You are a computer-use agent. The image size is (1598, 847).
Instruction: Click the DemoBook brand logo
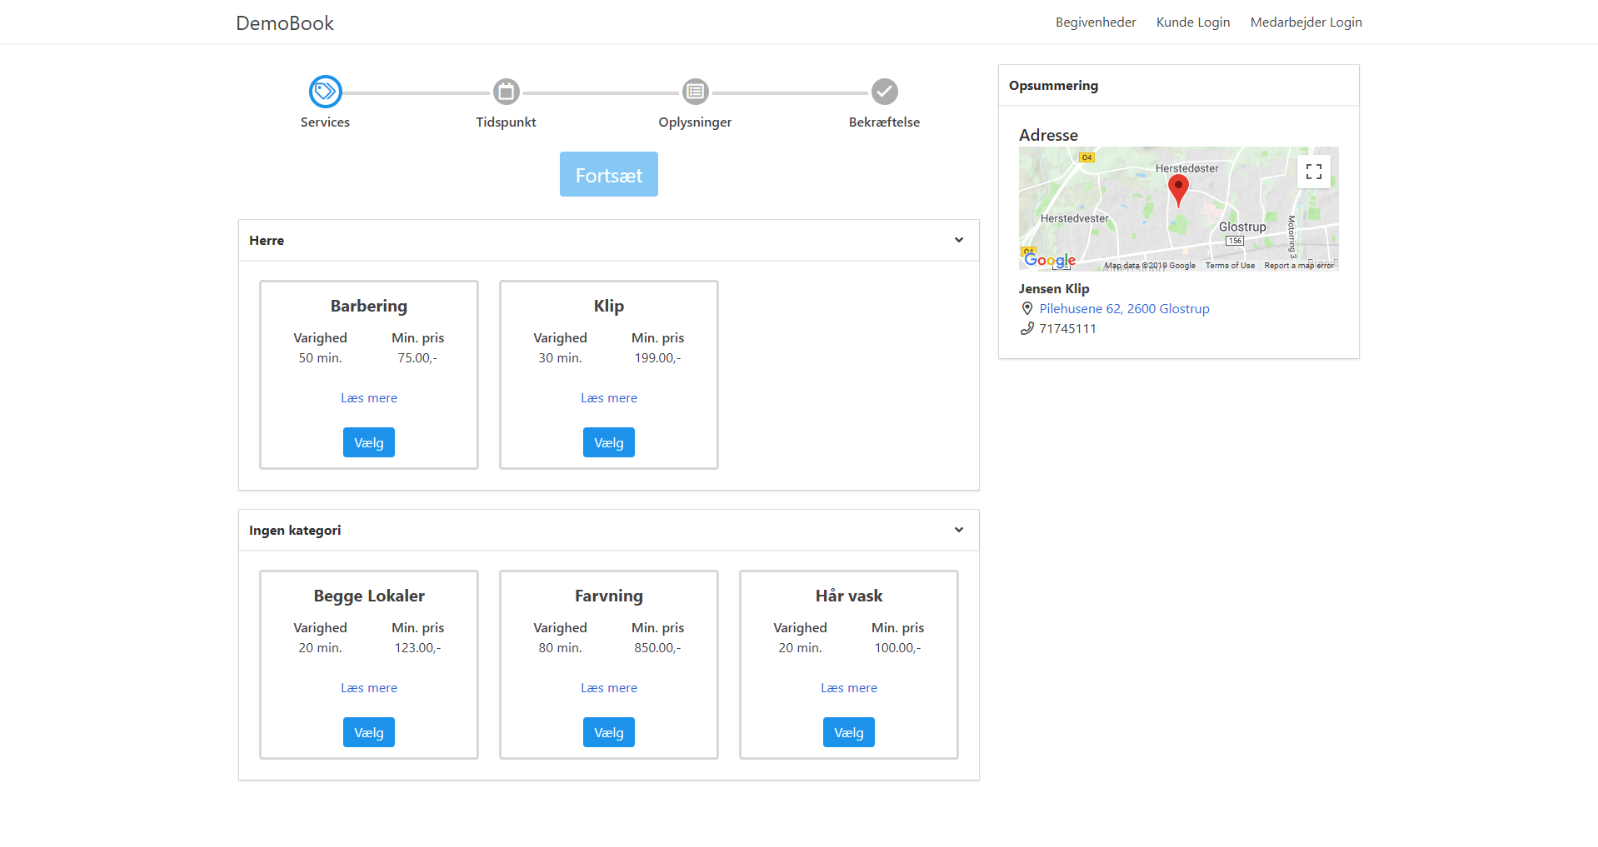[285, 23]
